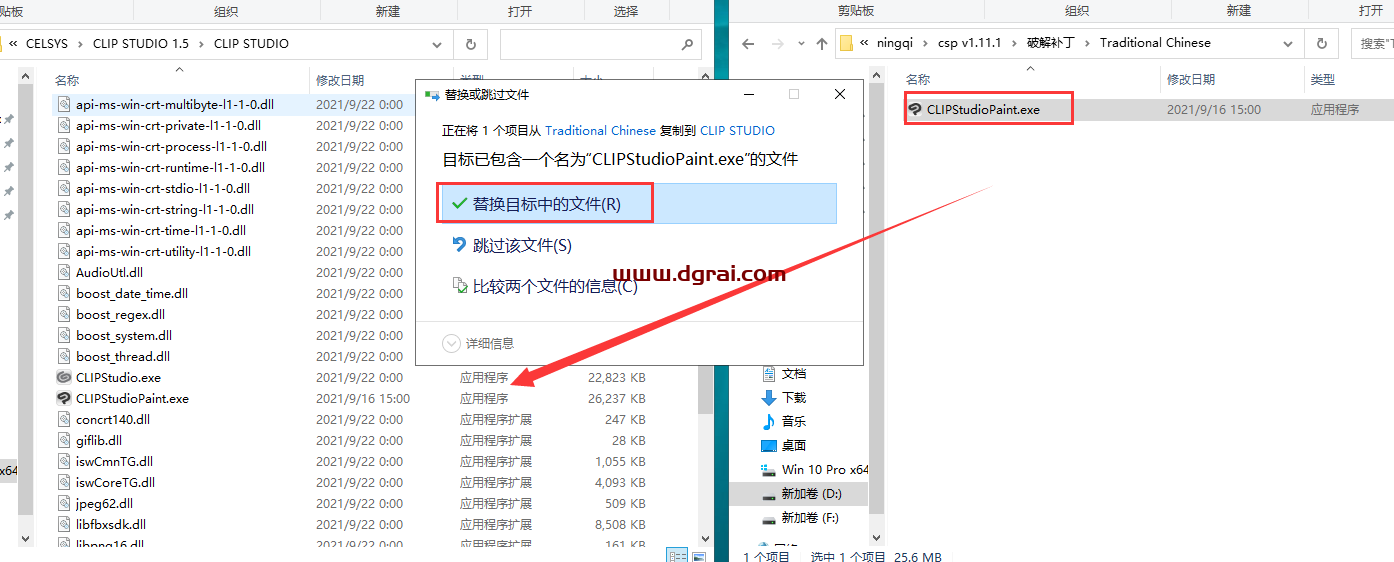1394x562 pixels.
Task: Click down arrow of left file list scrollbar
Action: [x=705, y=538]
